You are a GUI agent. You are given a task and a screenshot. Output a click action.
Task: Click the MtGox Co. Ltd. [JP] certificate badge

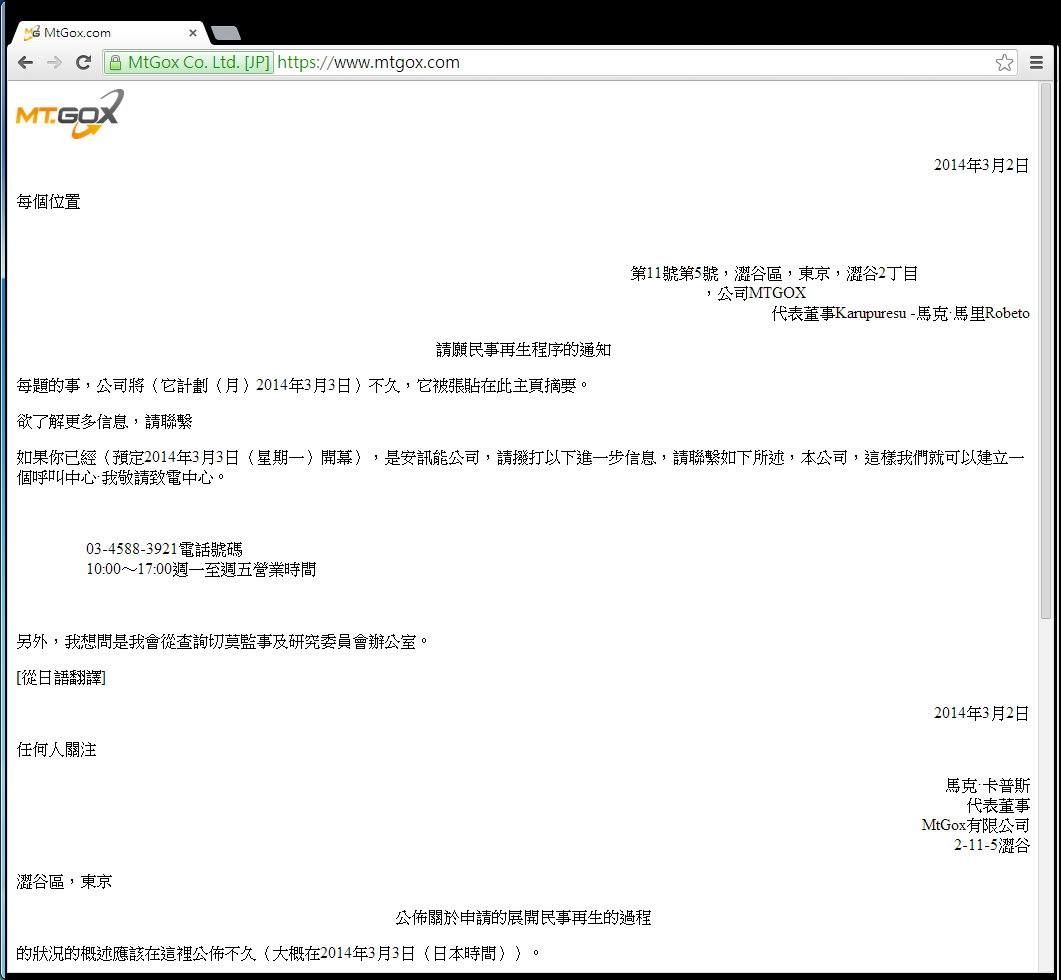(189, 62)
